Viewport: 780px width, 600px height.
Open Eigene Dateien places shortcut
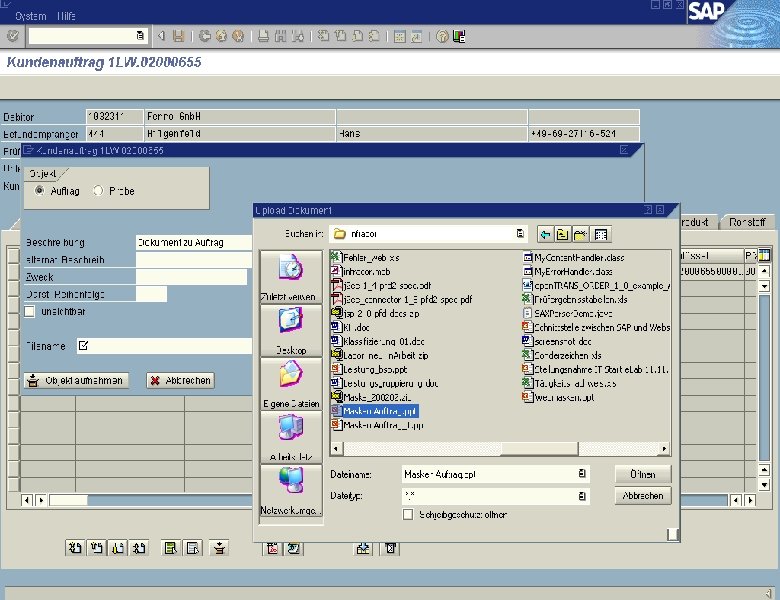click(291, 384)
